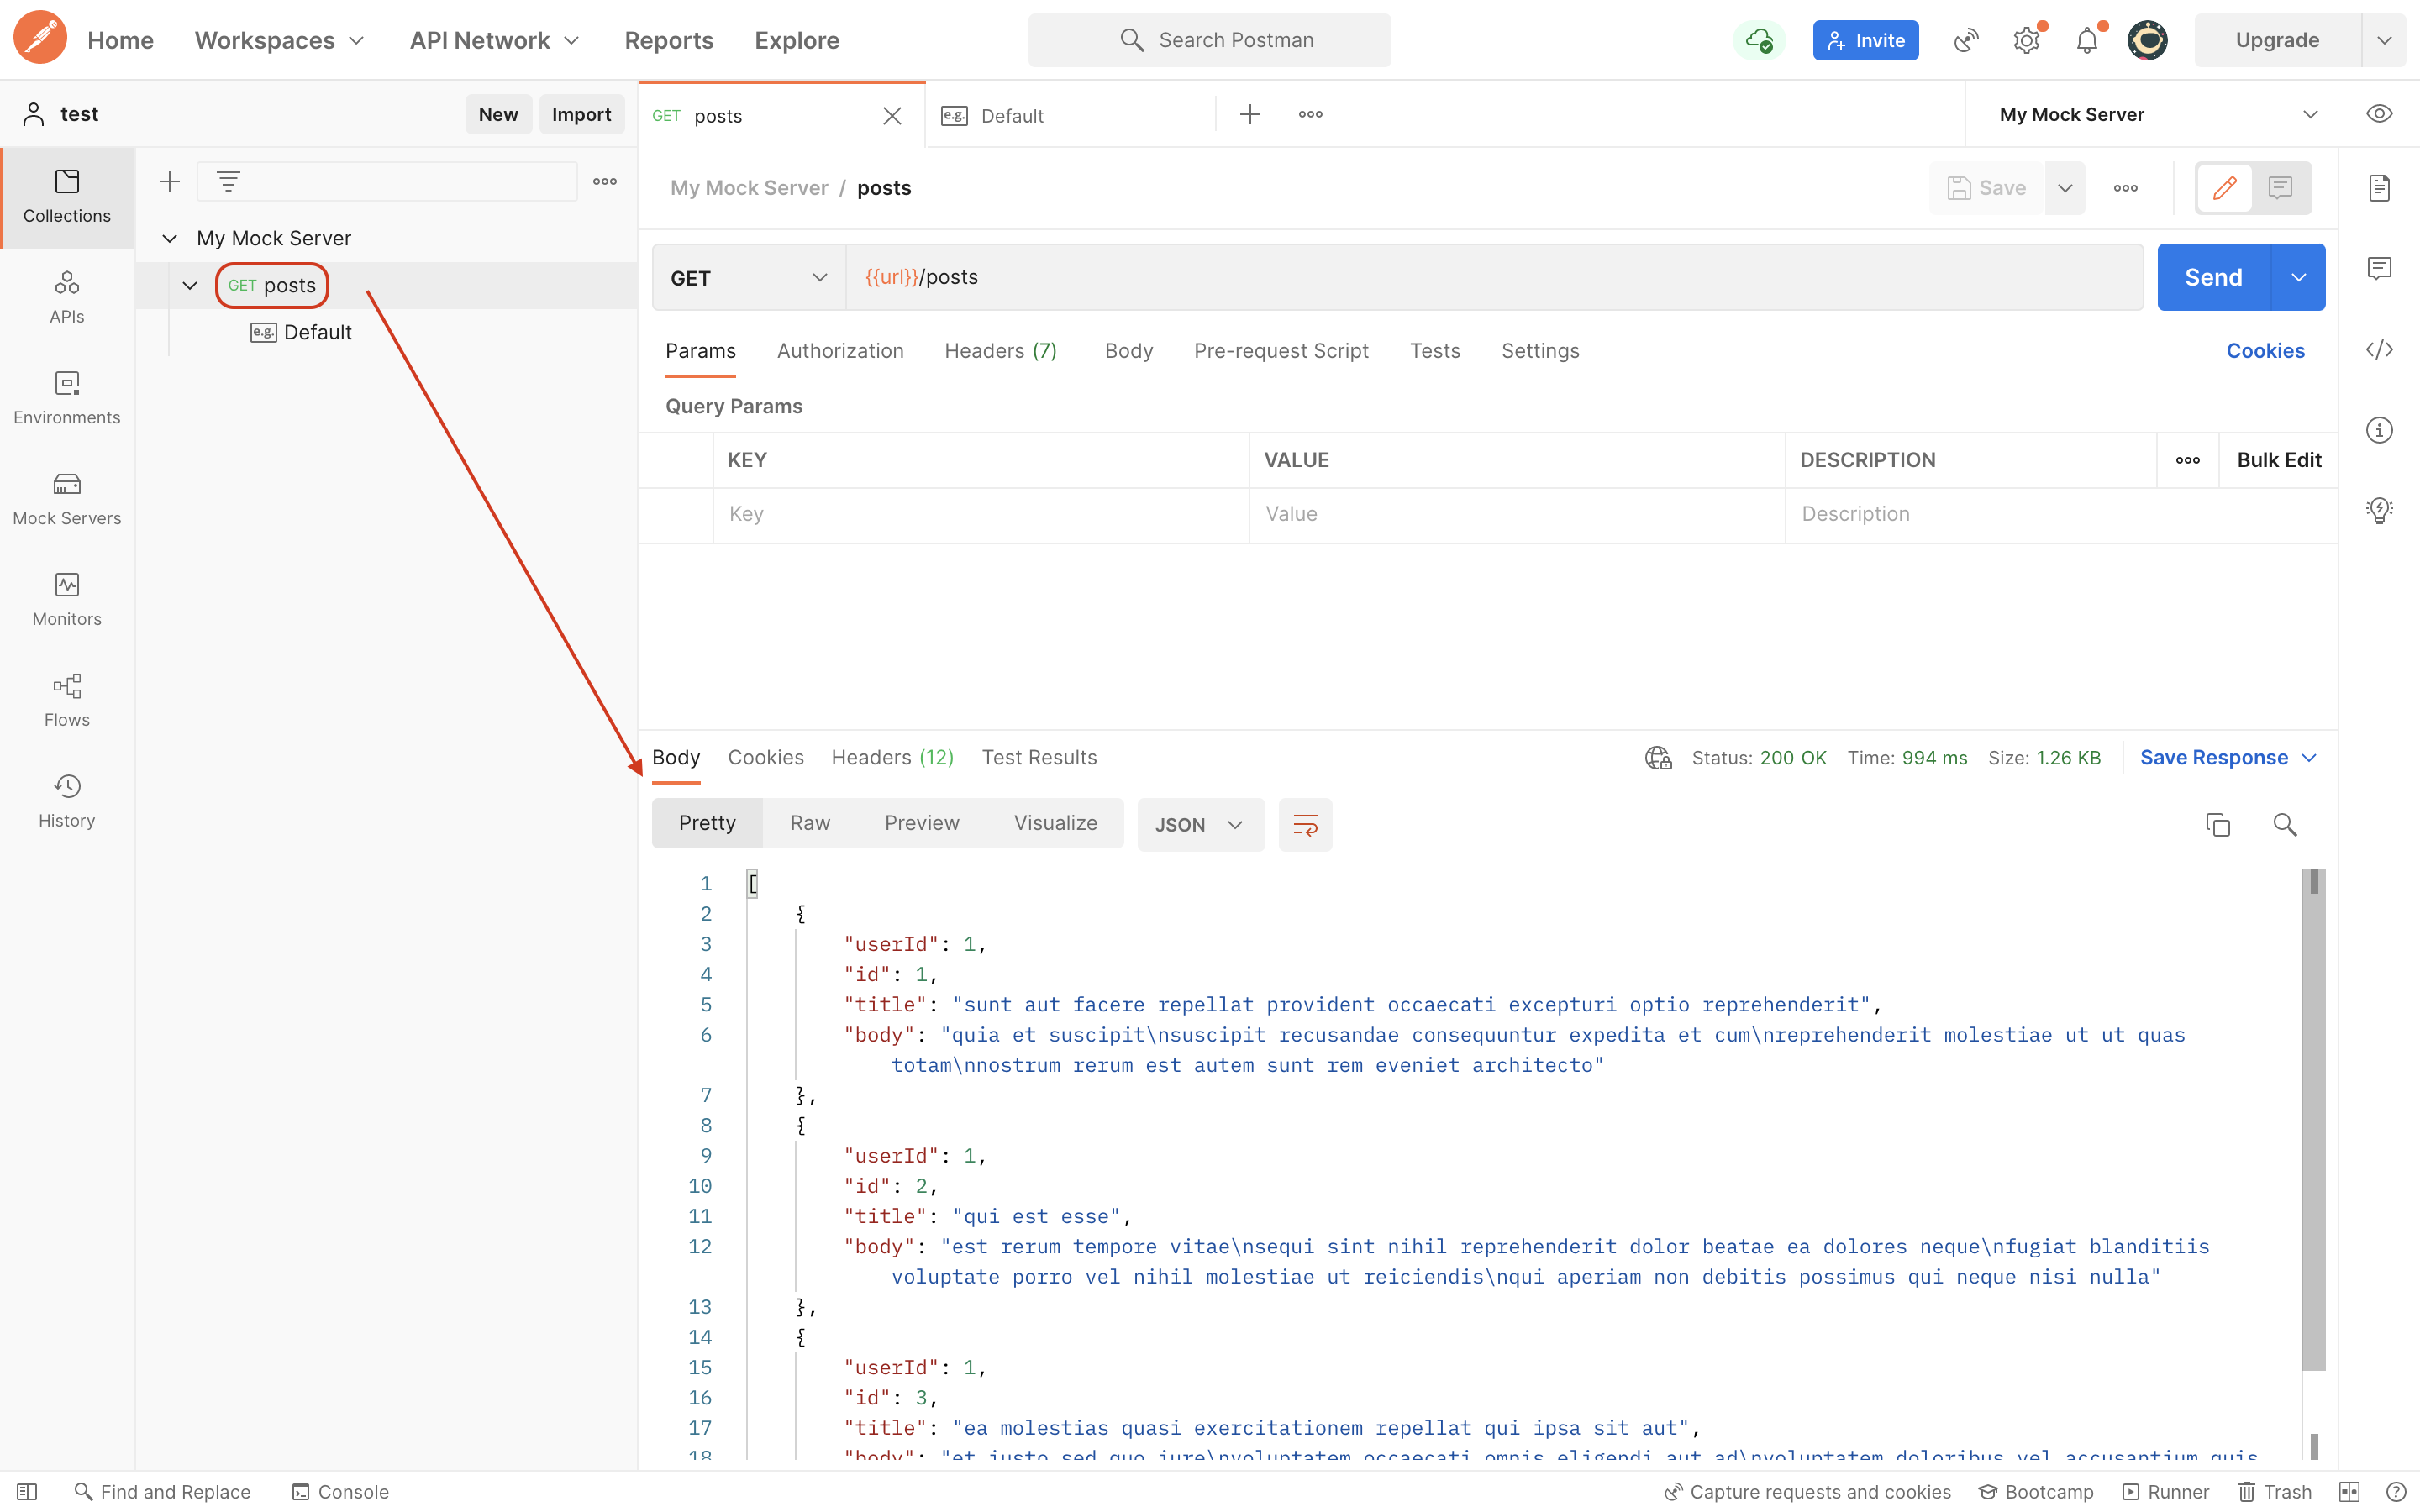2420x1512 pixels.
Task: Open the GET method dropdown
Action: coord(748,278)
